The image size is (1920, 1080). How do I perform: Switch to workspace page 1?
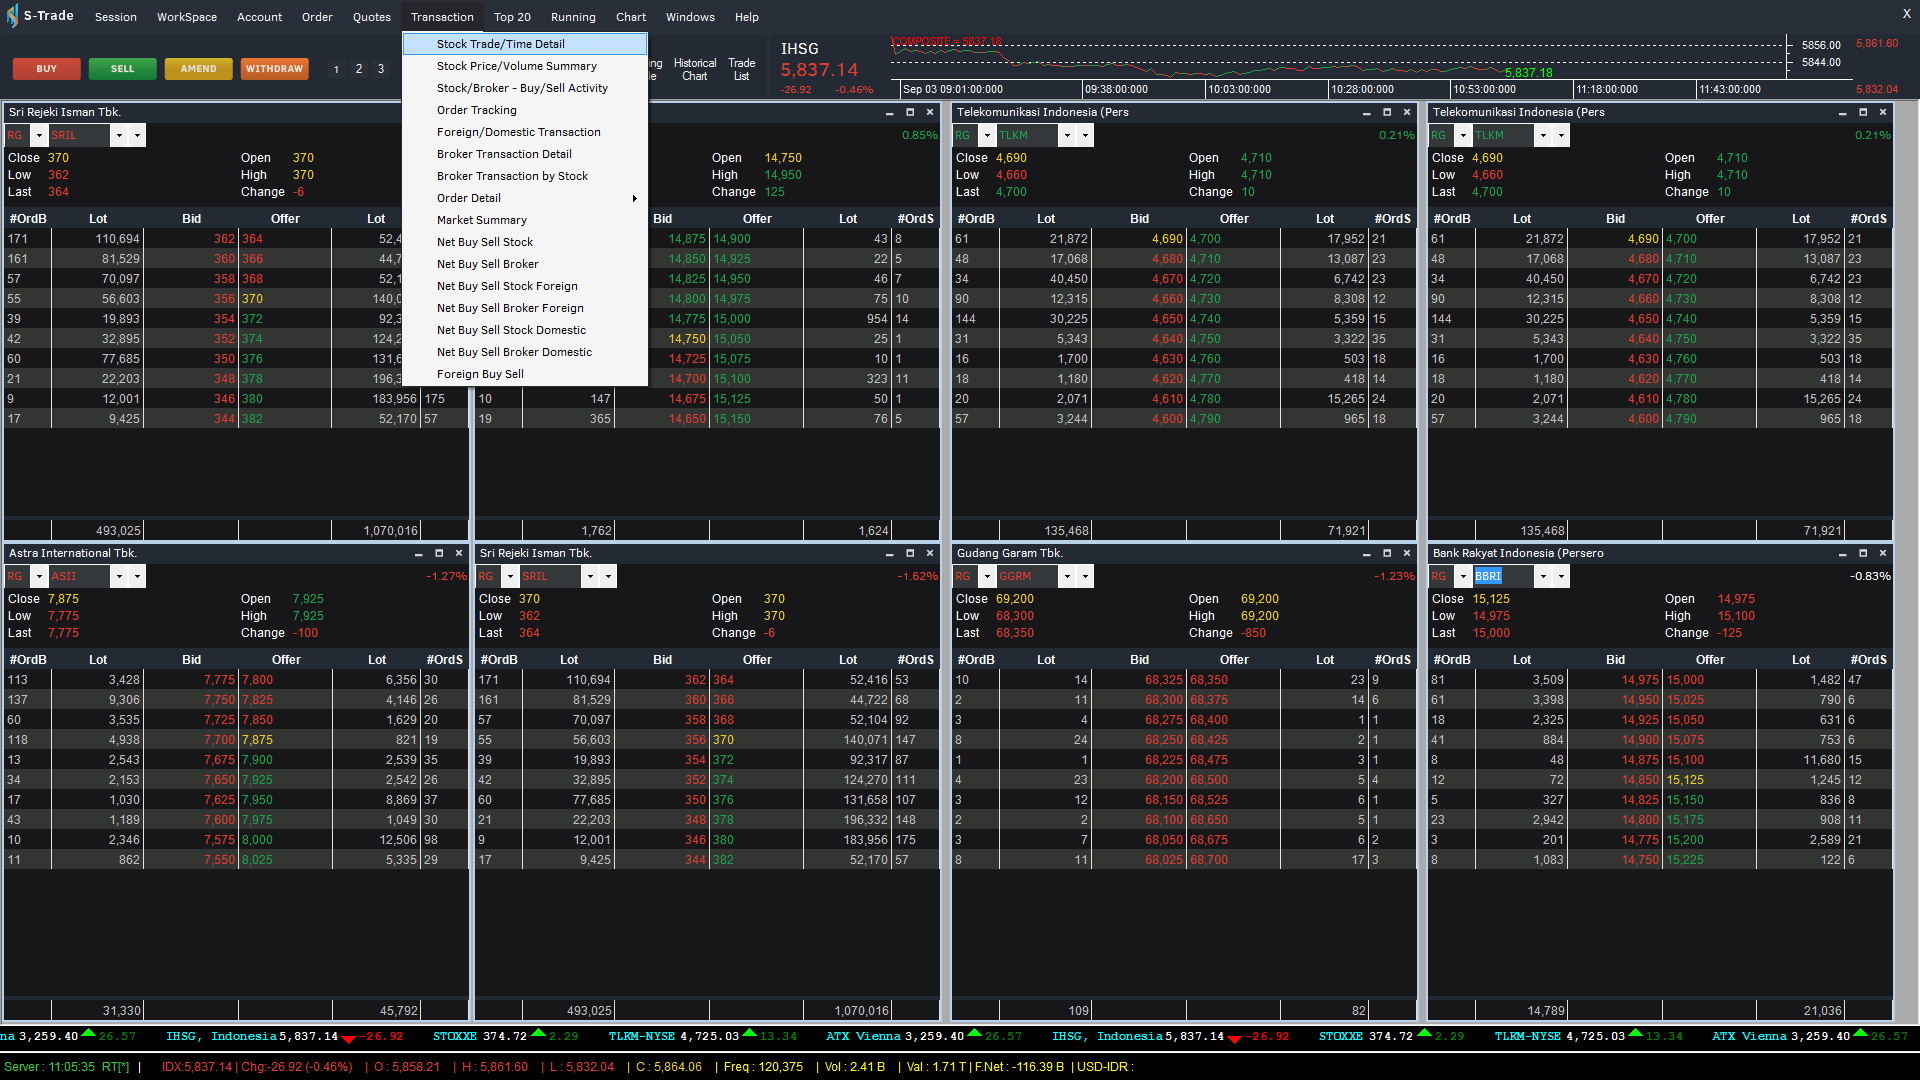tap(336, 69)
